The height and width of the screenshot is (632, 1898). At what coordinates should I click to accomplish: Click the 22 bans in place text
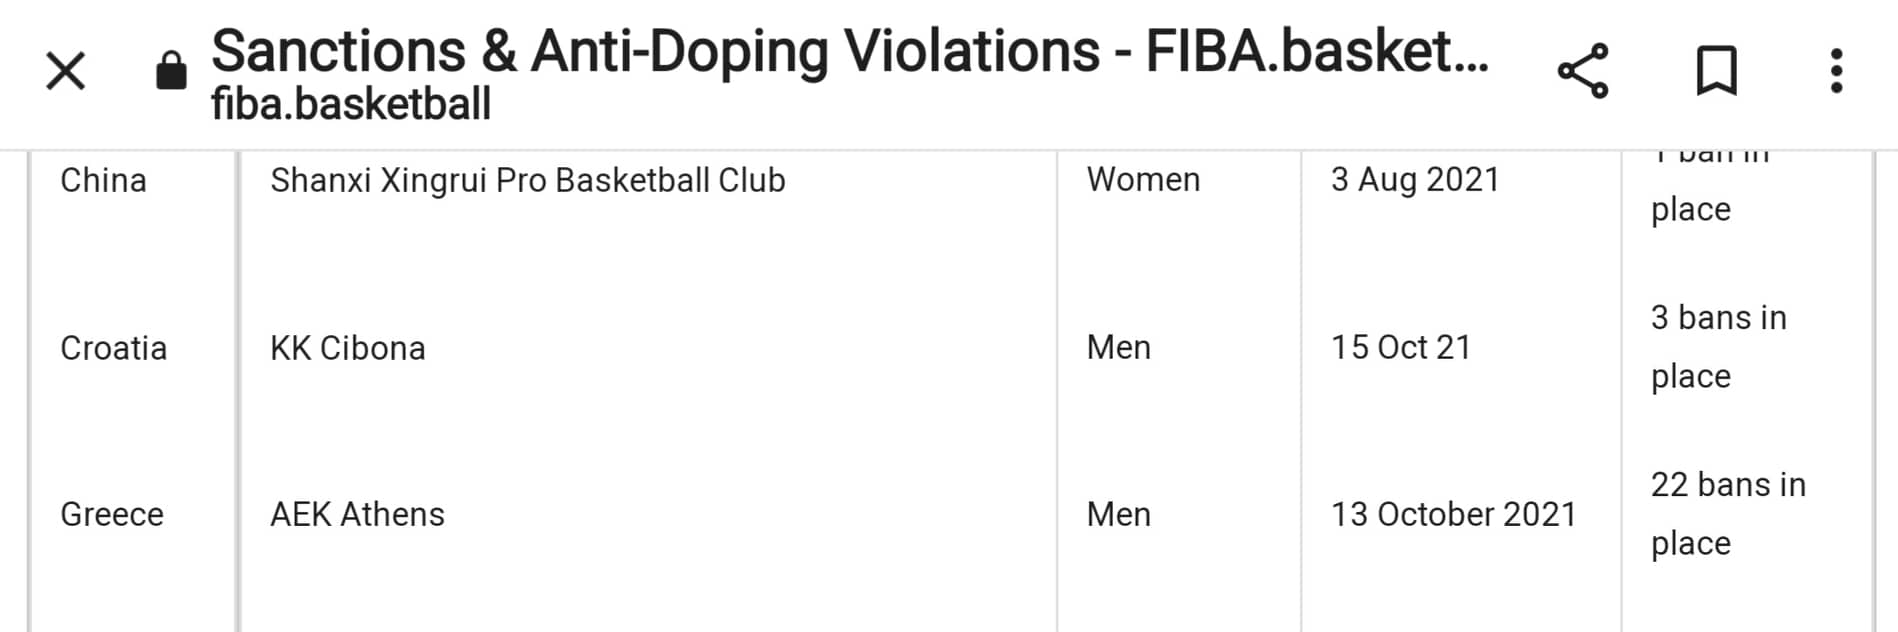(x=1728, y=513)
